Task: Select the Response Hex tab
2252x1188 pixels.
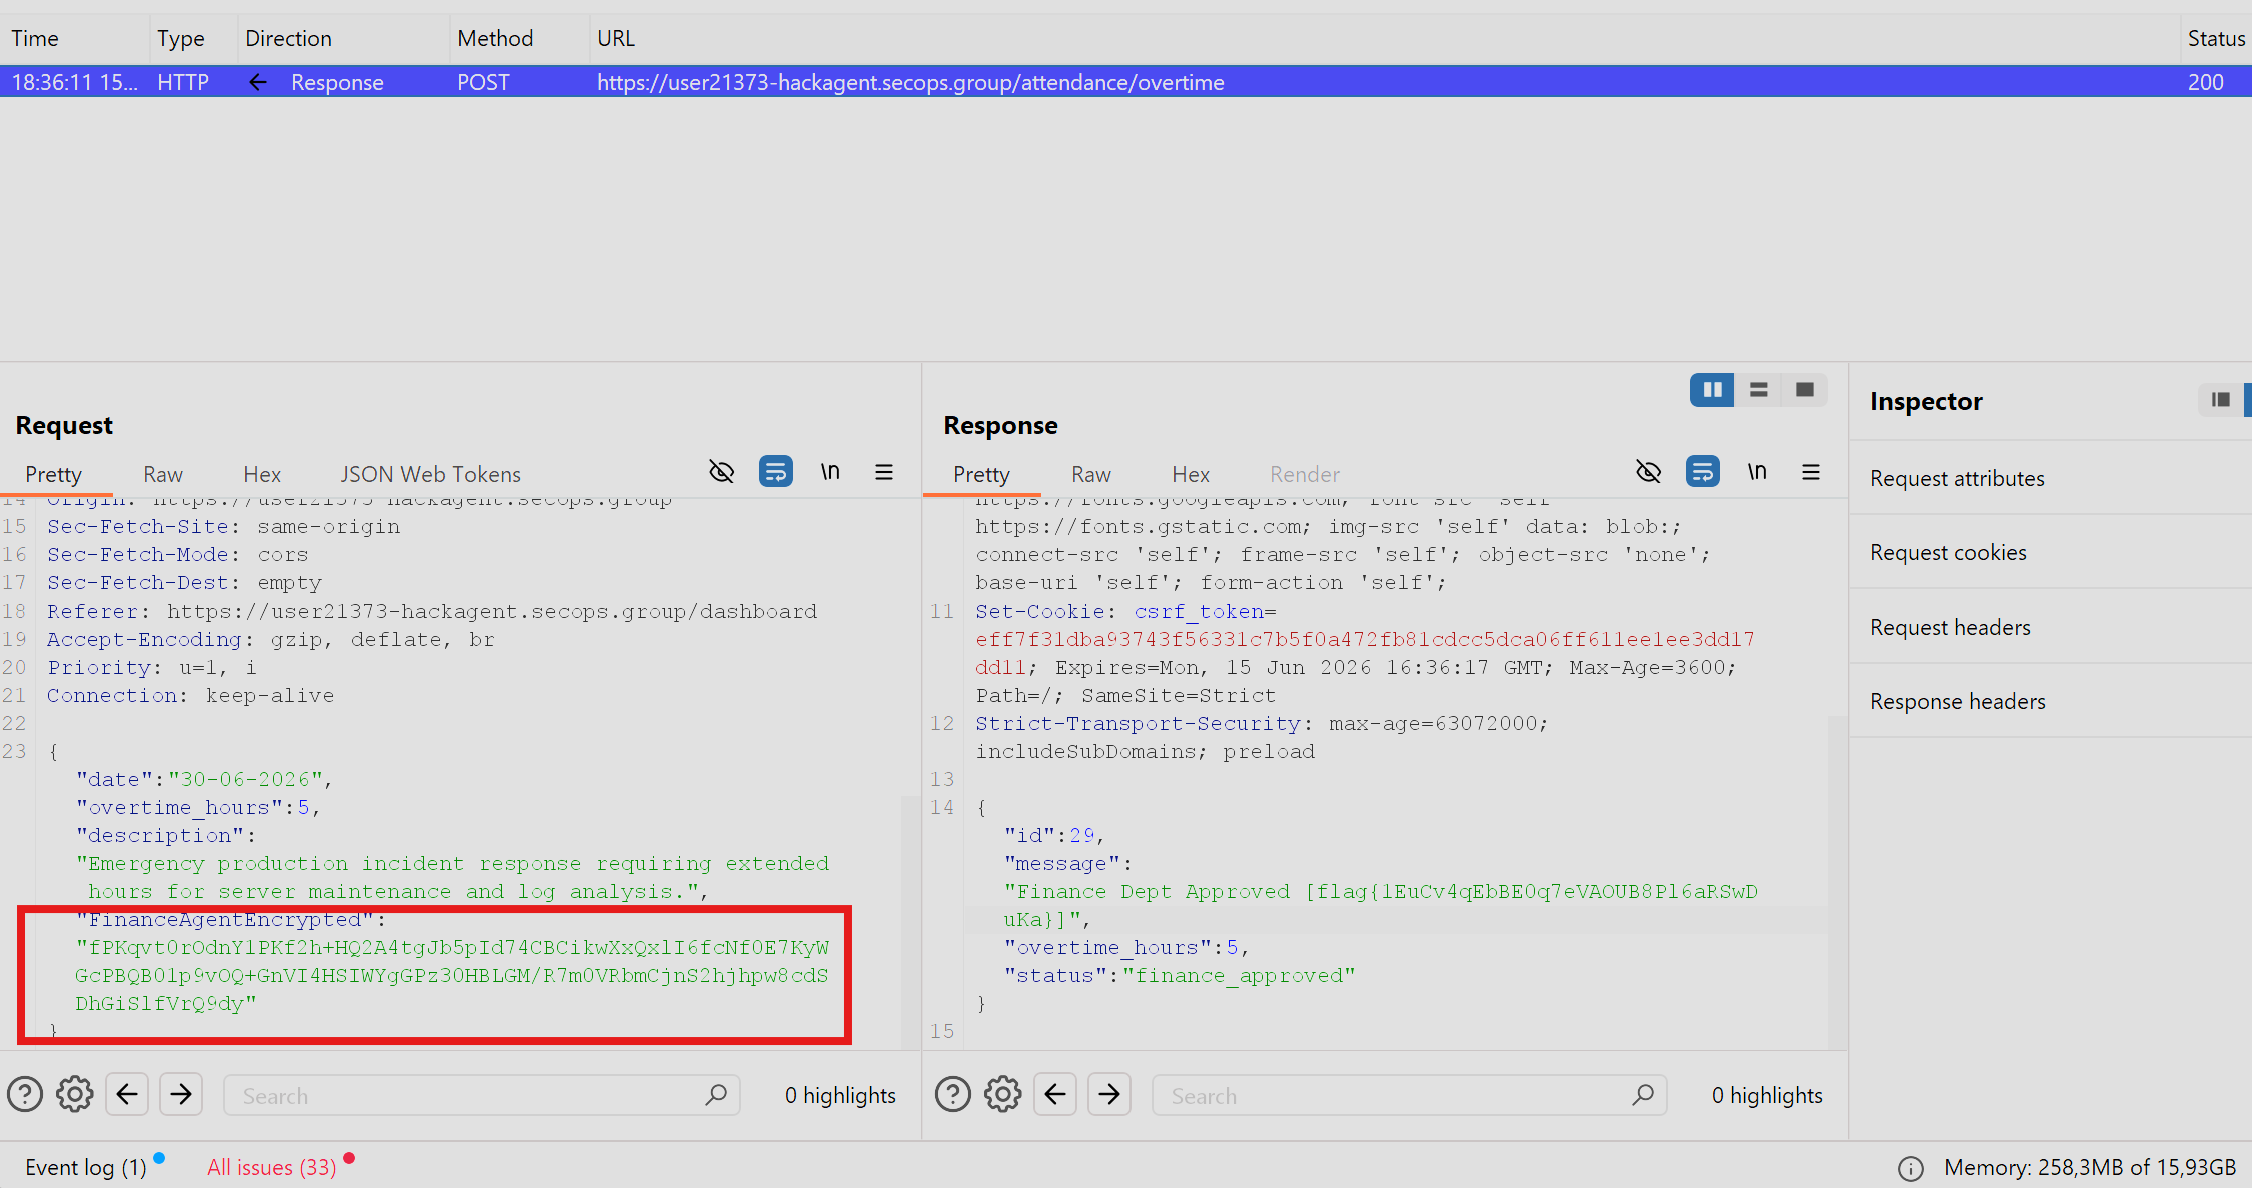Action: [1191, 474]
